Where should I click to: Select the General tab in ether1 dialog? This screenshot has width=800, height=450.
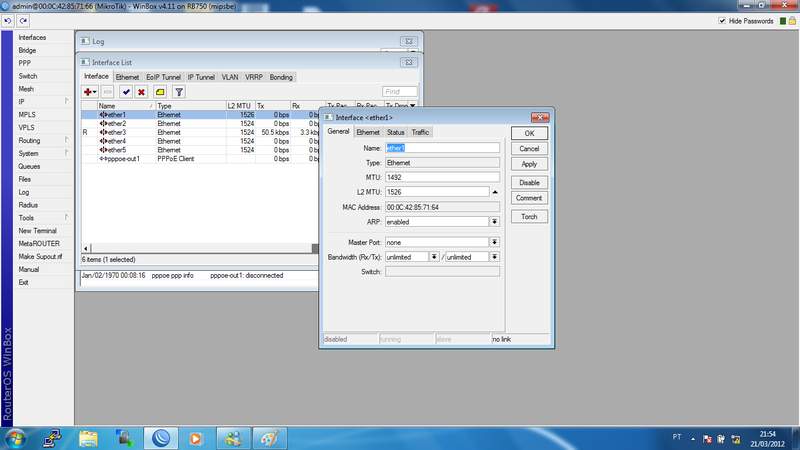pos(338,132)
